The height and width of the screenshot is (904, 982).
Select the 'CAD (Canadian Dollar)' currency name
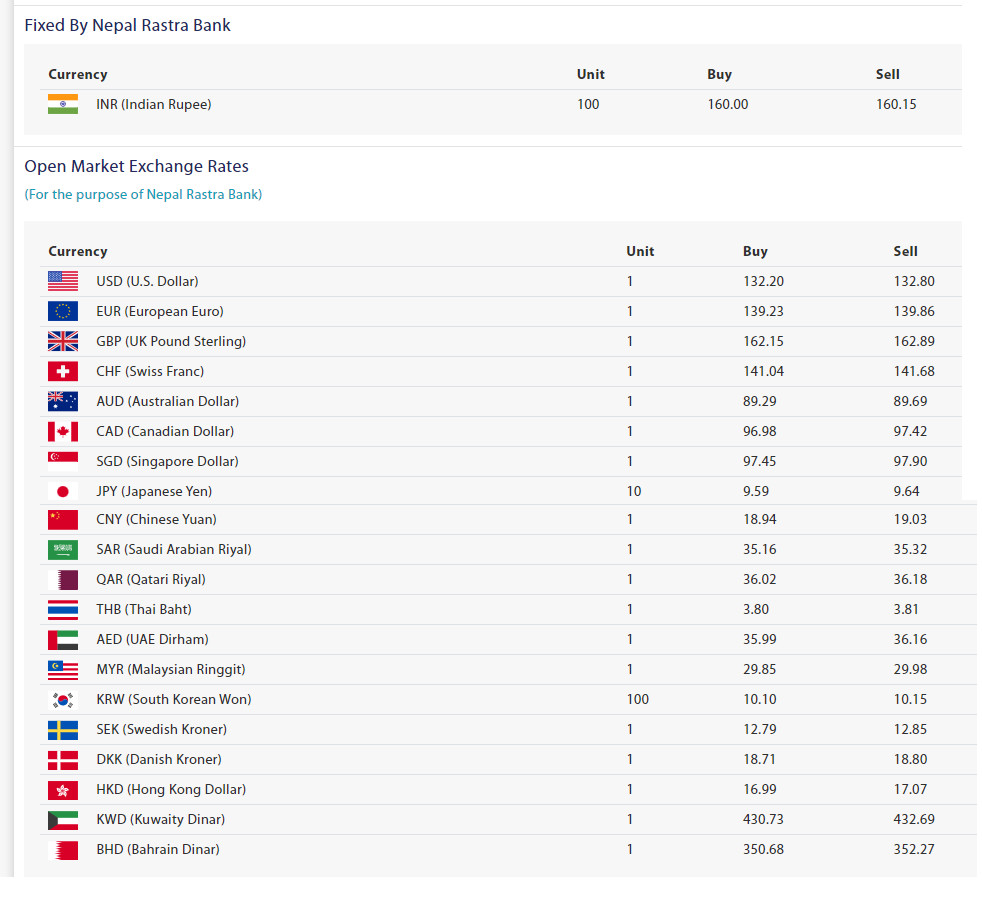[x=165, y=432]
